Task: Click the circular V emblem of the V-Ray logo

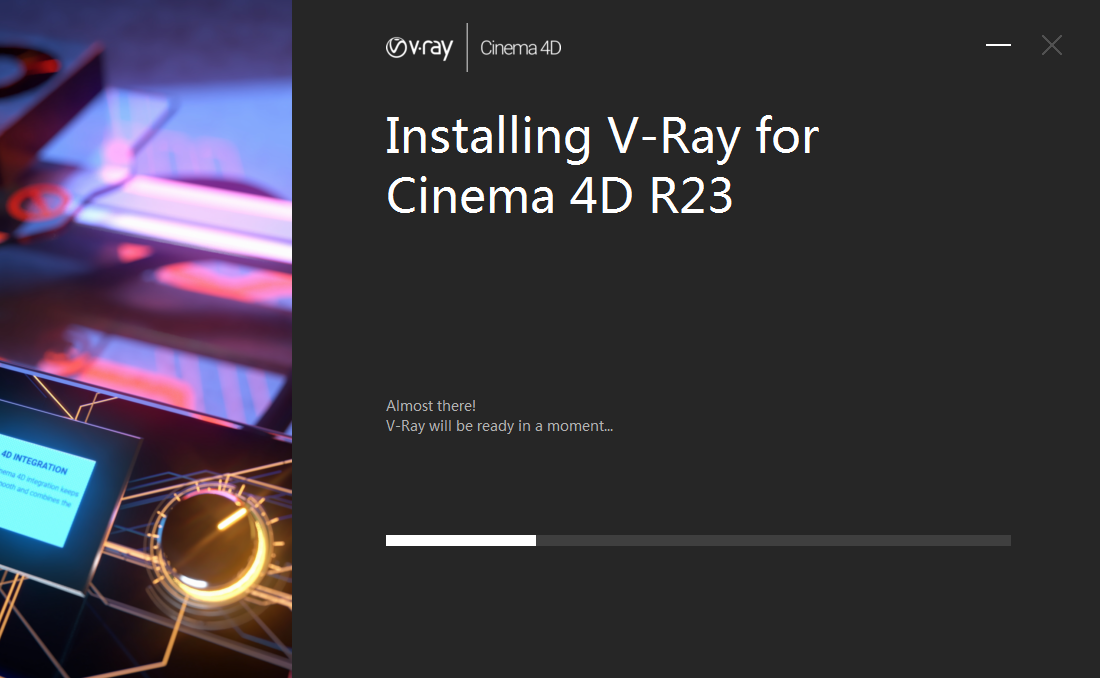Action: click(396, 48)
